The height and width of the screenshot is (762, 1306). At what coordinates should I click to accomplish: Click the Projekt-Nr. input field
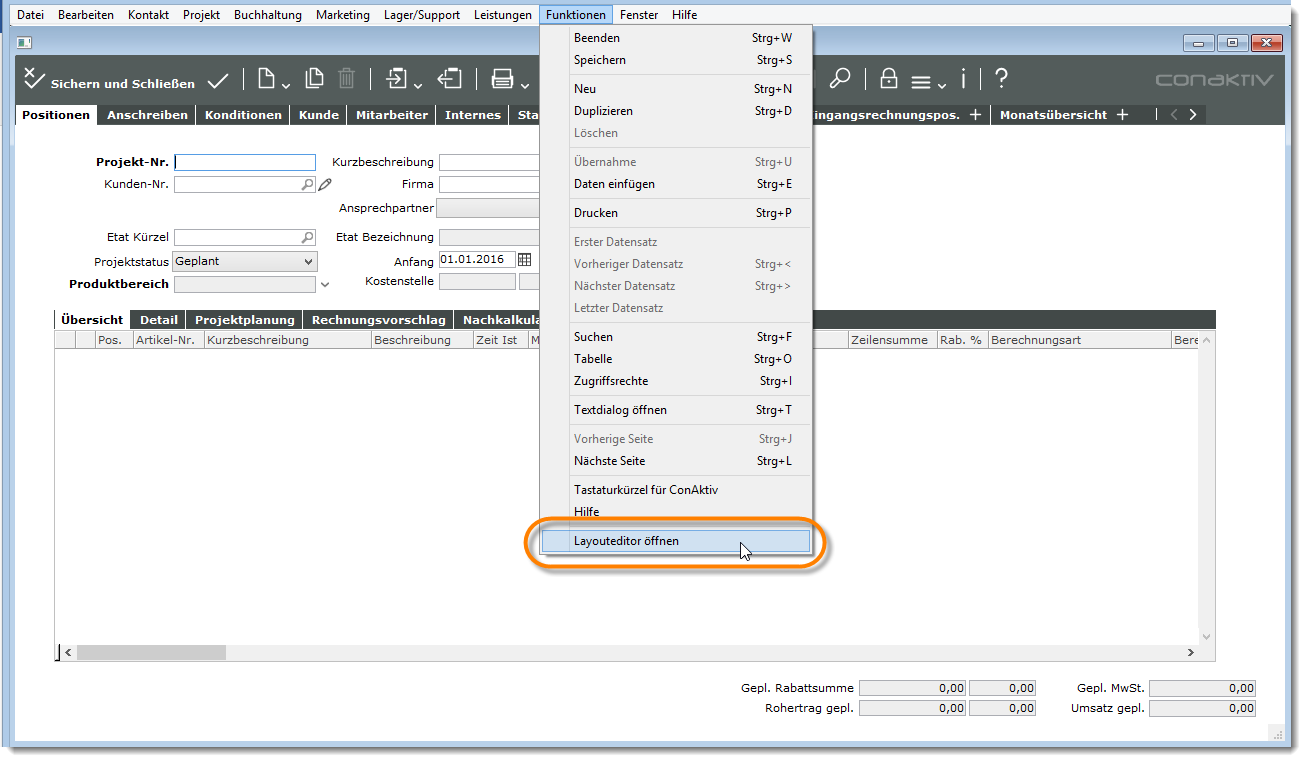coord(245,162)
